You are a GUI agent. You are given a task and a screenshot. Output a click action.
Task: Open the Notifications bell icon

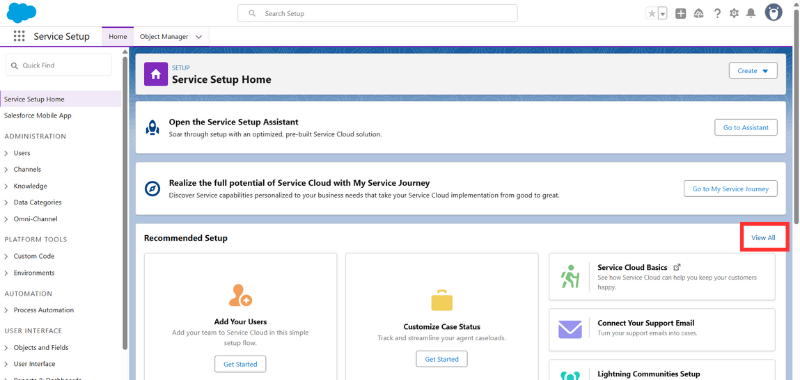(x=751, y=14)
